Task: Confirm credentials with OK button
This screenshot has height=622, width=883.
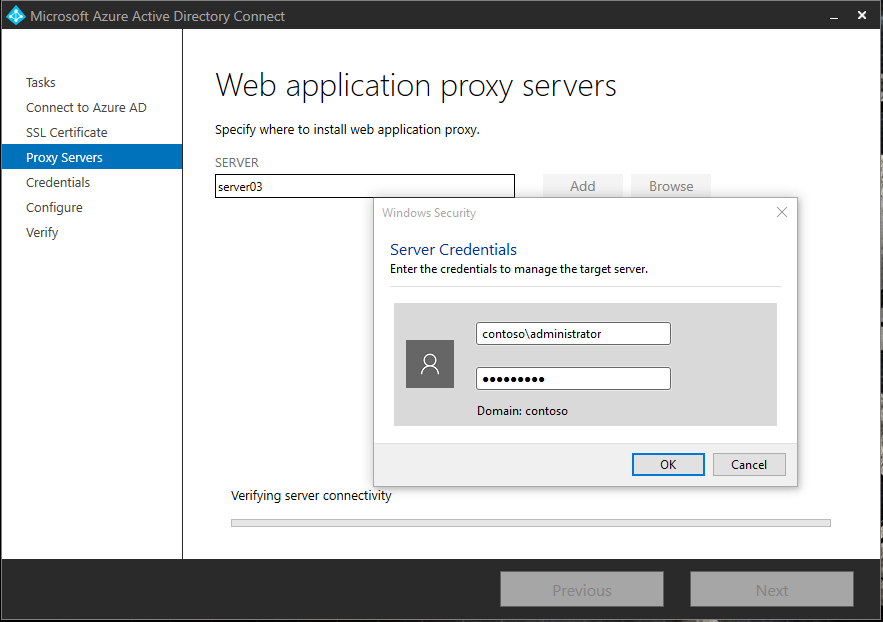Action: tap(668, 464)
